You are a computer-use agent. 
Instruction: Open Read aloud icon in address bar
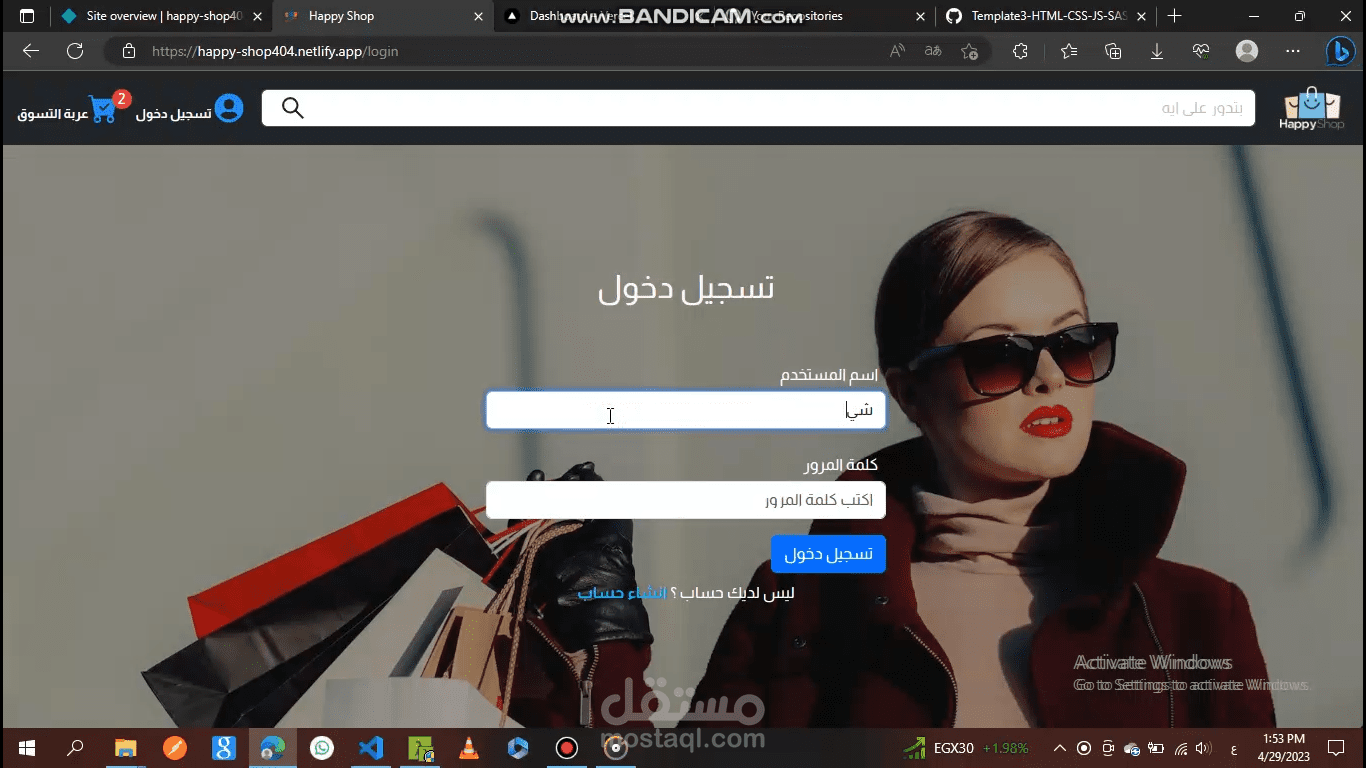tap(897, 51)
